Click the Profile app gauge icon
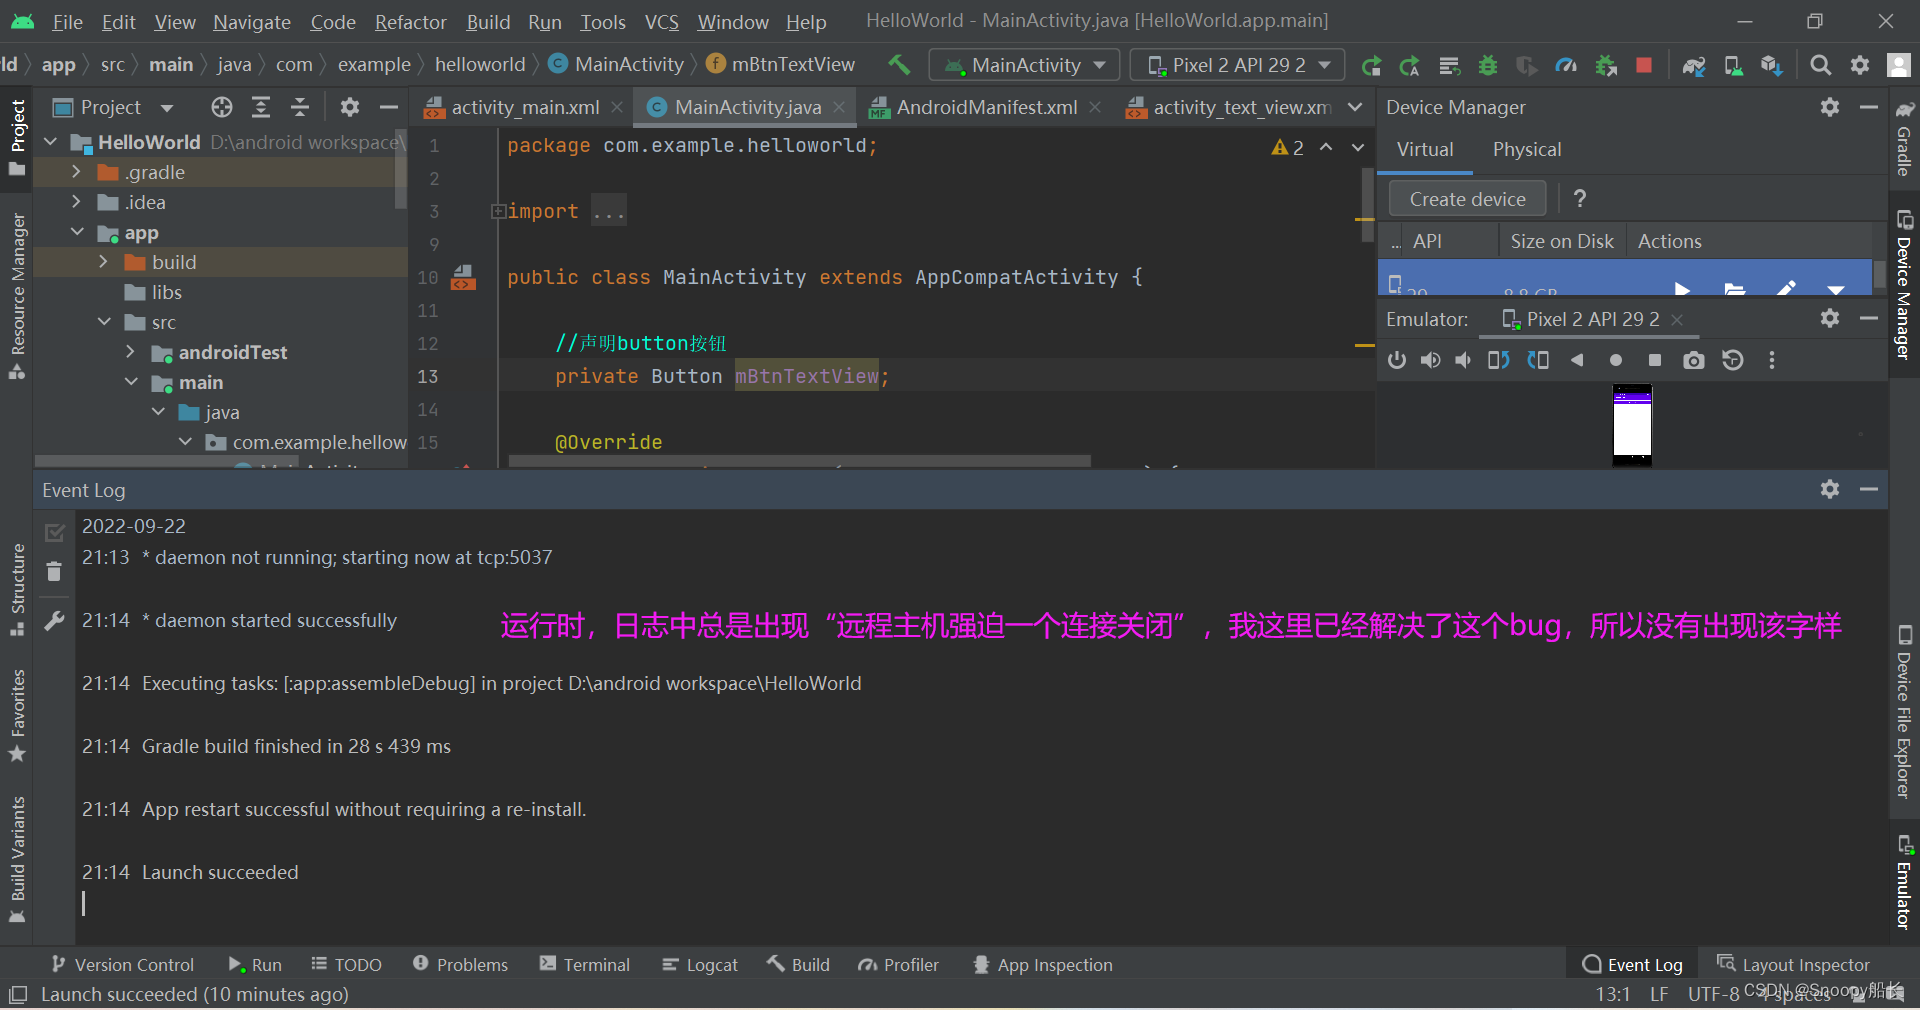 (1566, 65)
